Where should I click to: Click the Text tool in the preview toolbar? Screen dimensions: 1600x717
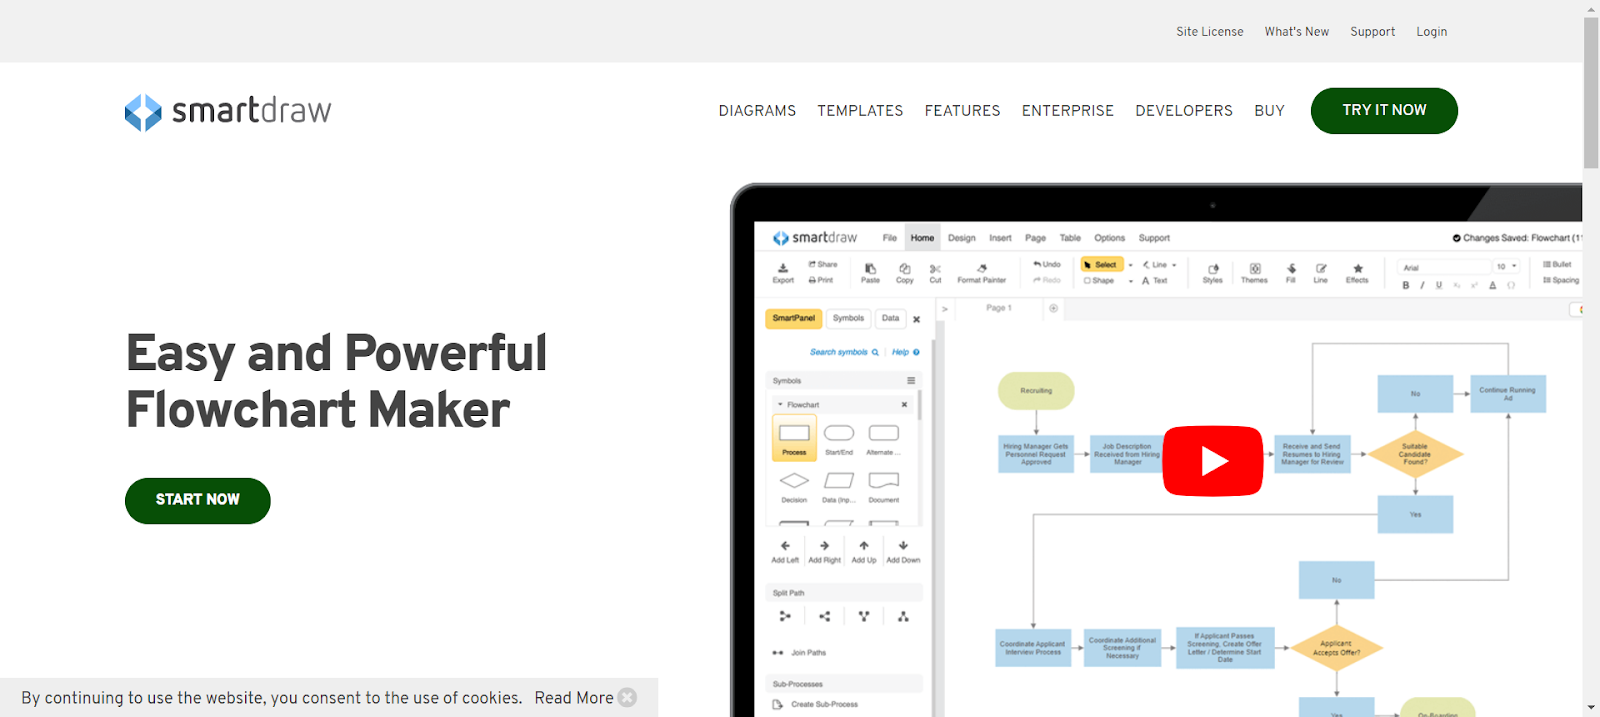click(1155, 281)
